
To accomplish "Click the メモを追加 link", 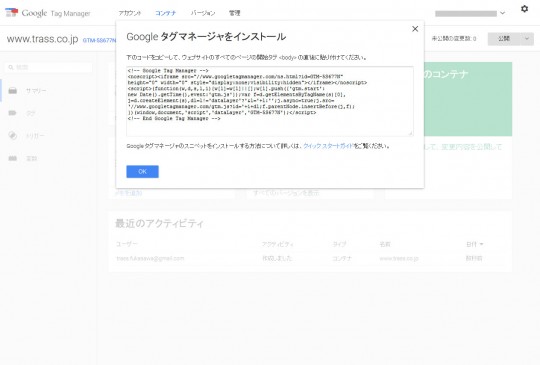I will (x=128, y=193).
